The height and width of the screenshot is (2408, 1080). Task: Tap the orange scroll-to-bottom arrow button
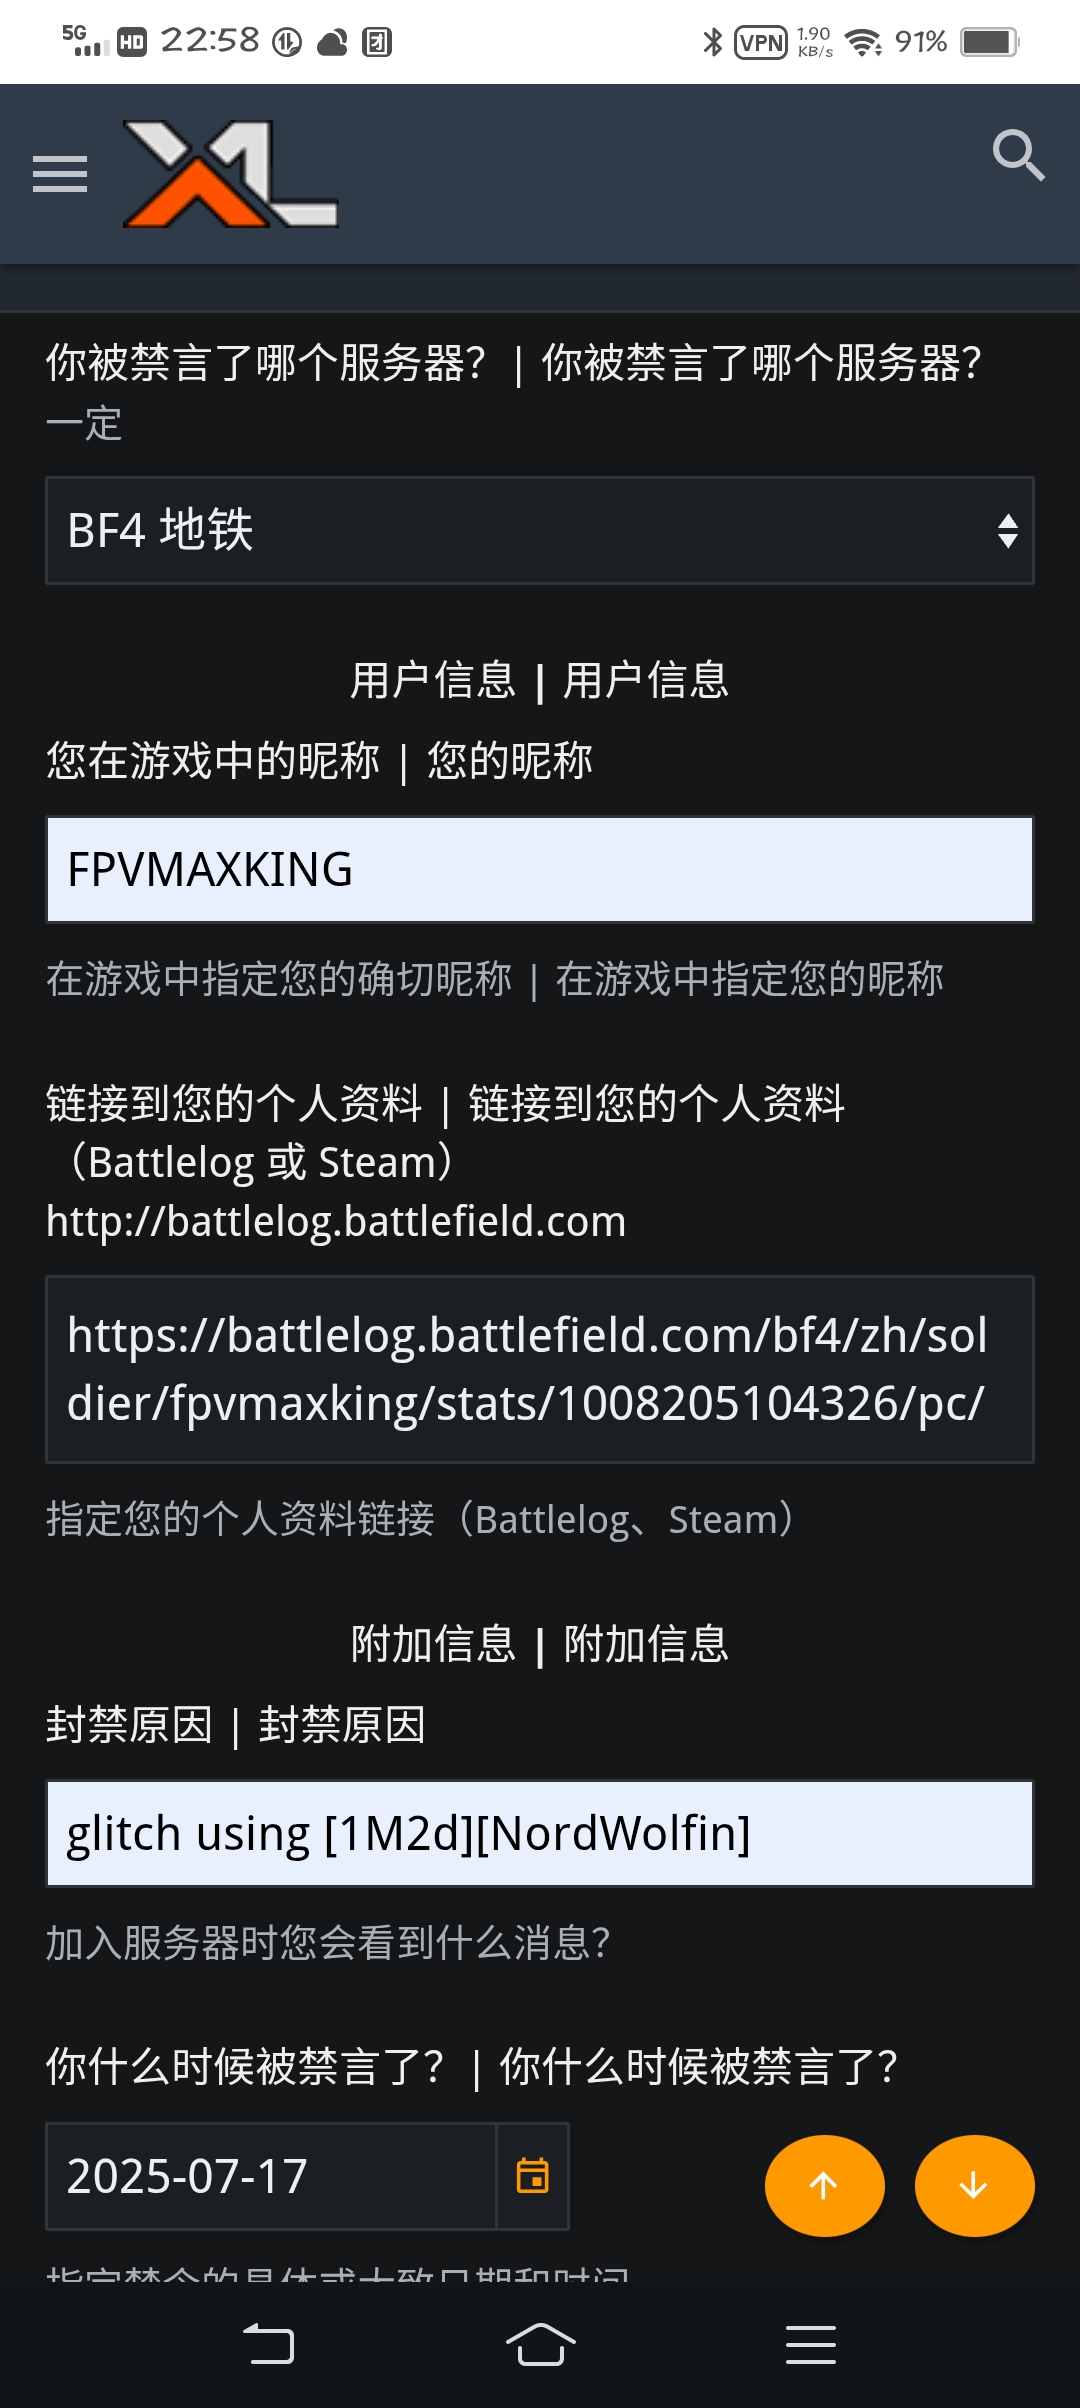point(974,2185)
